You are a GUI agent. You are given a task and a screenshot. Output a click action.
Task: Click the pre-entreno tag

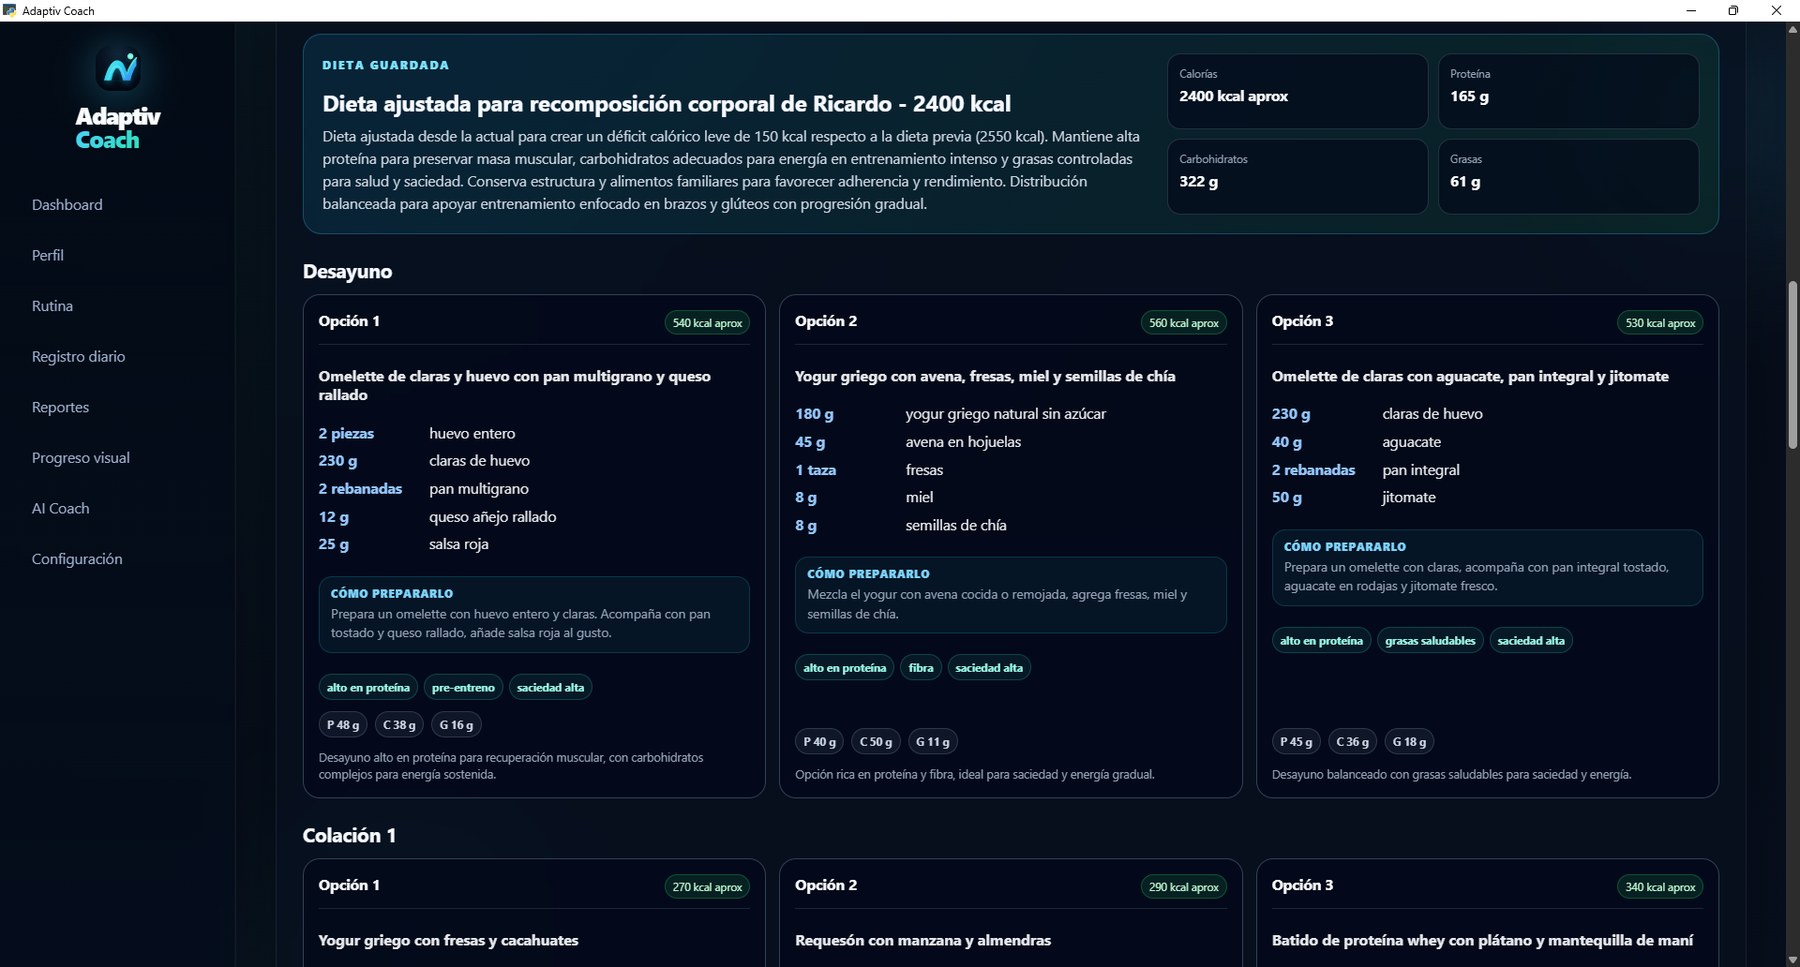[x=463, y=687]
